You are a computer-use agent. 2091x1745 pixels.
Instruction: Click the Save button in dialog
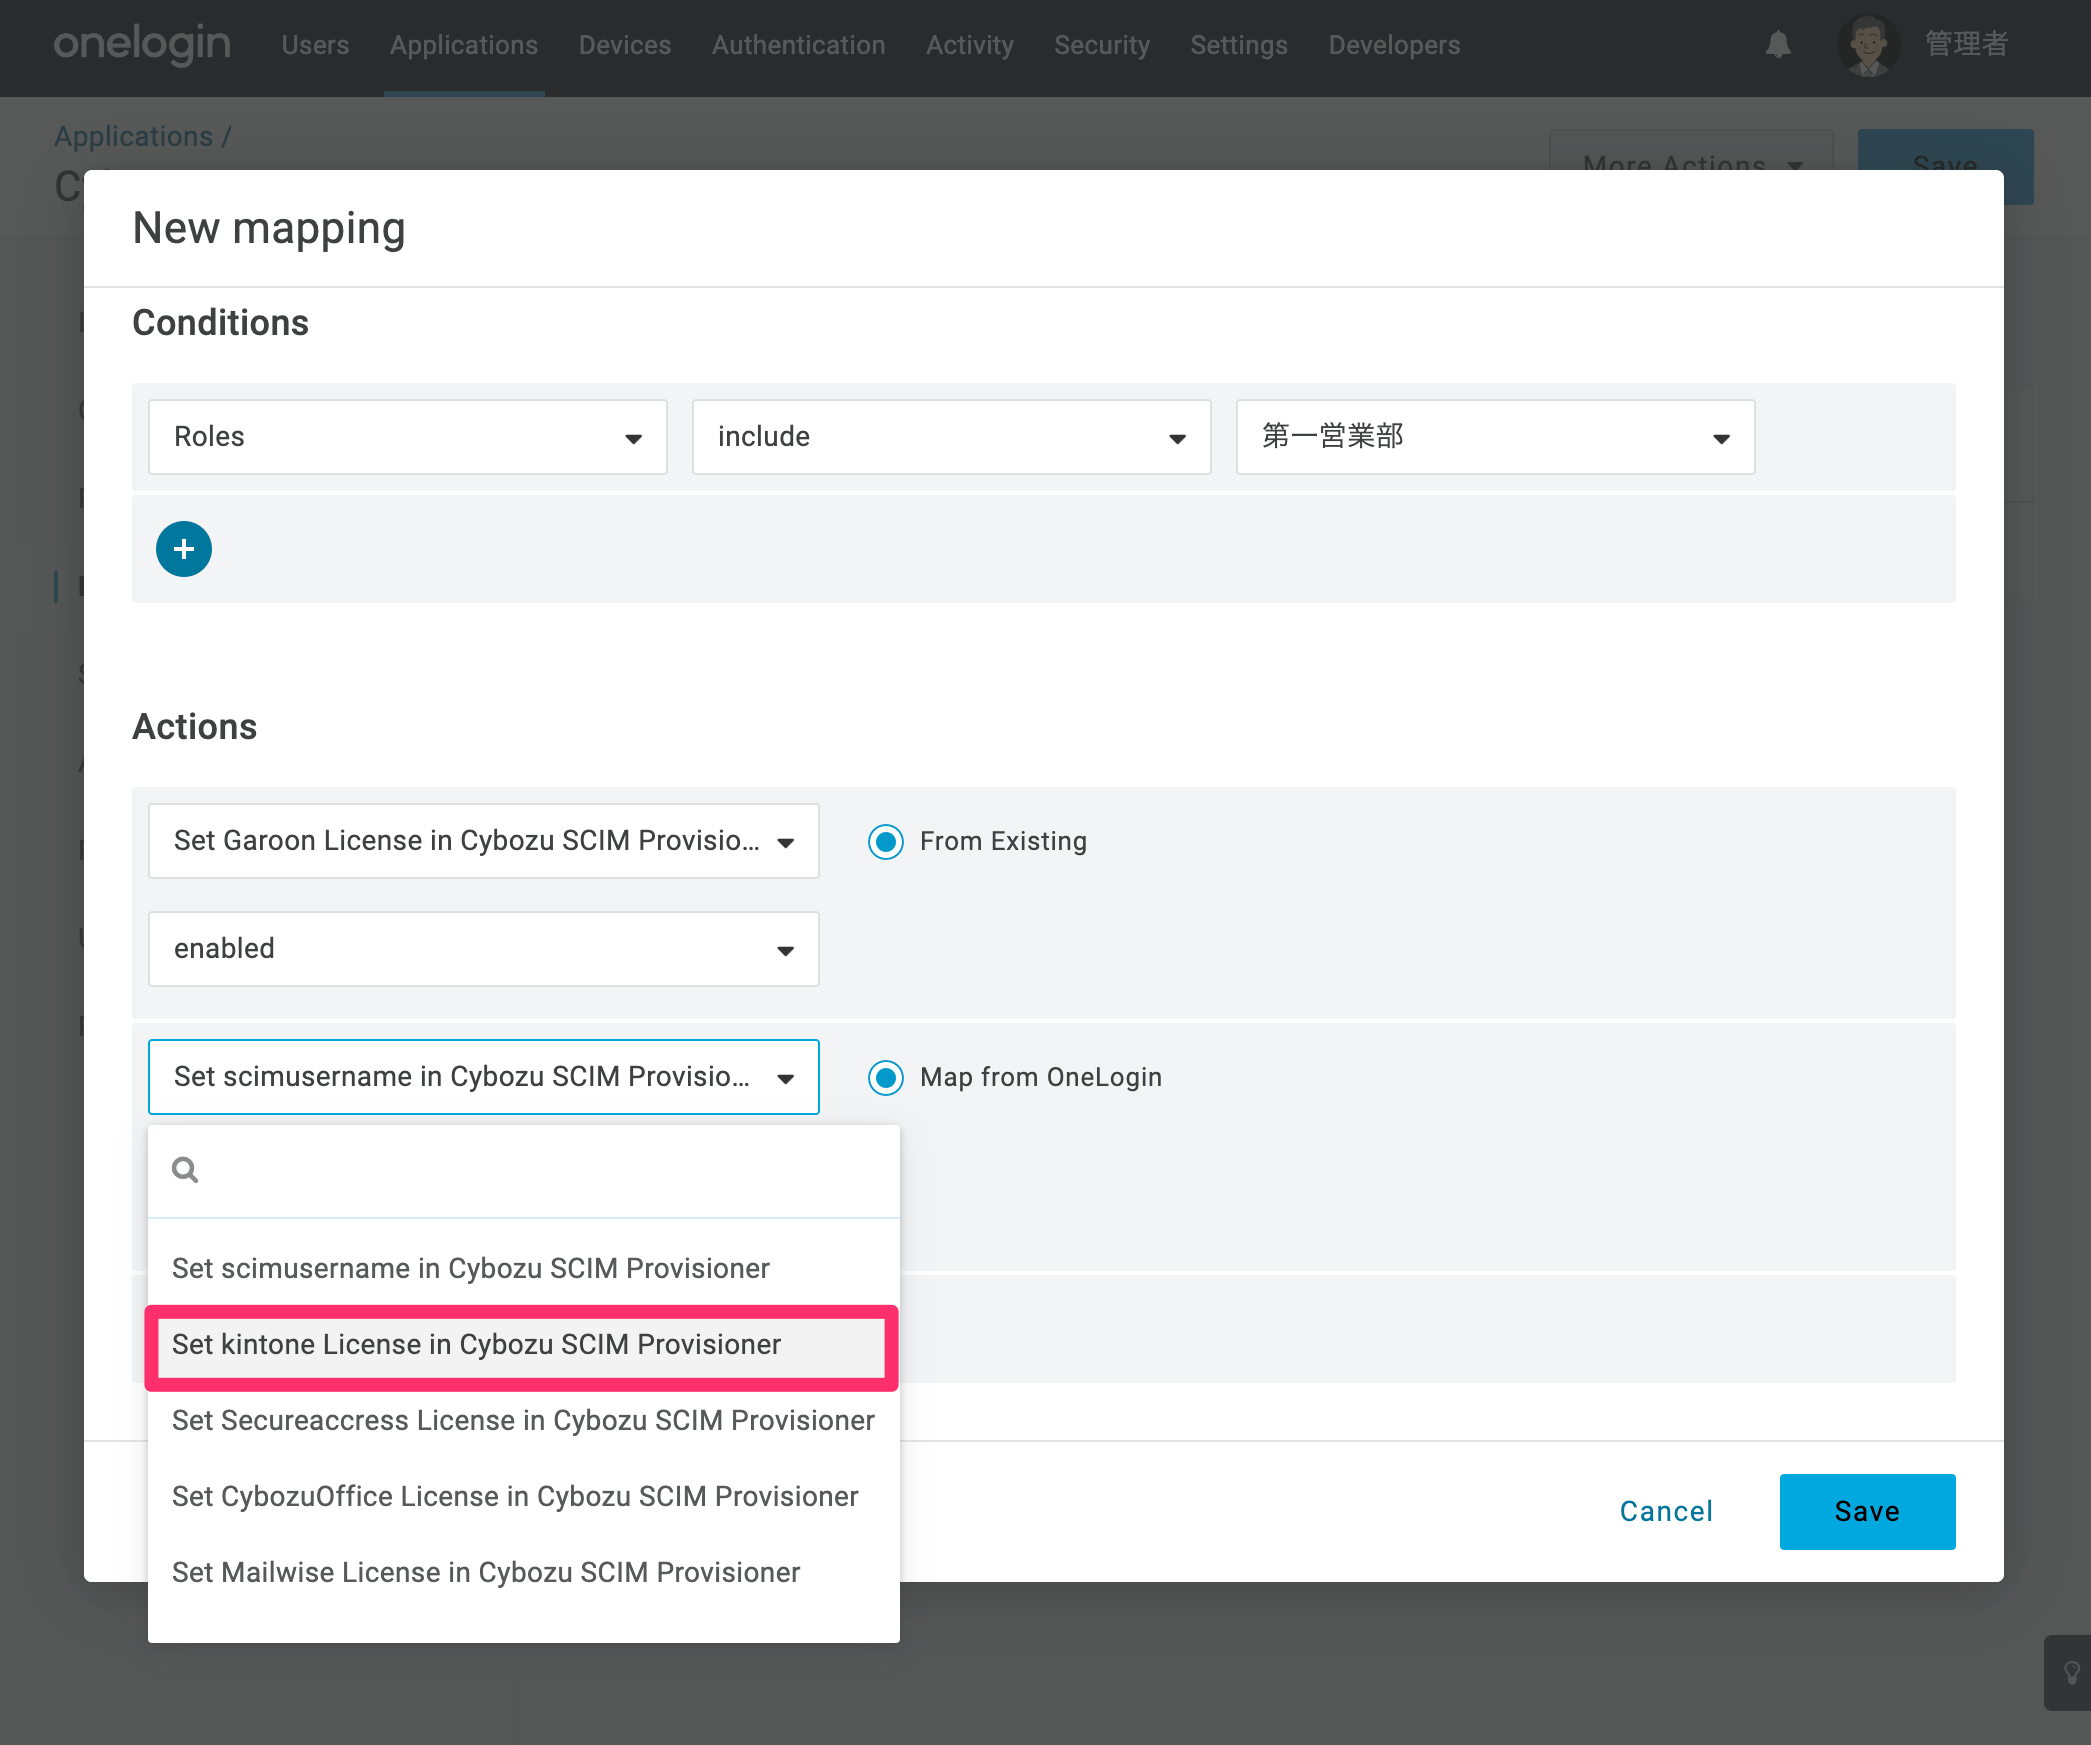click(1867, 1512)
